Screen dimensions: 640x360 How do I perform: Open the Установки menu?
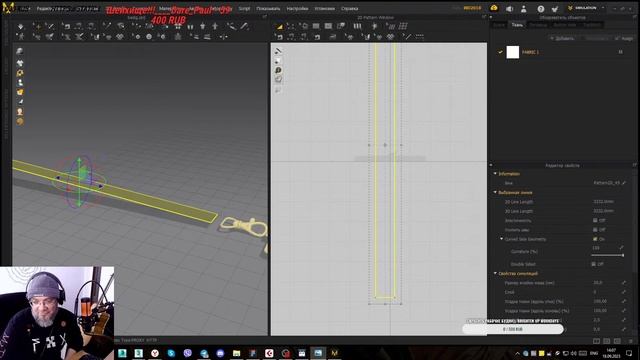point(324,9)
